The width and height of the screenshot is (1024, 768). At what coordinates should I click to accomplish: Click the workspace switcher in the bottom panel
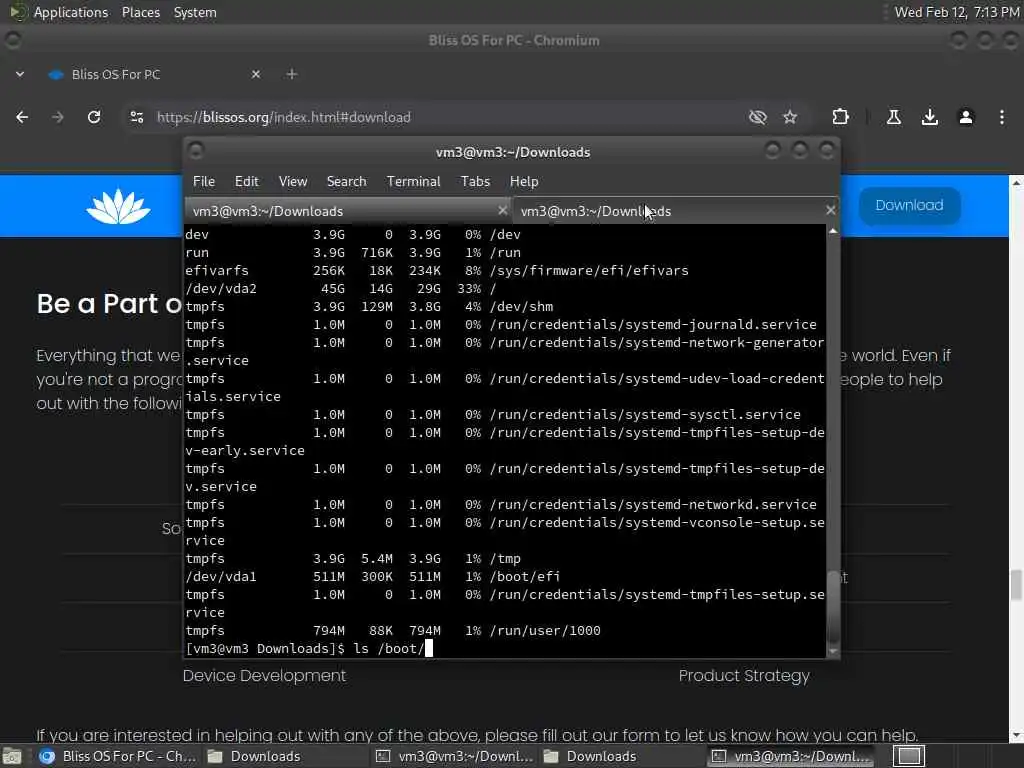(x=909, y=756)
